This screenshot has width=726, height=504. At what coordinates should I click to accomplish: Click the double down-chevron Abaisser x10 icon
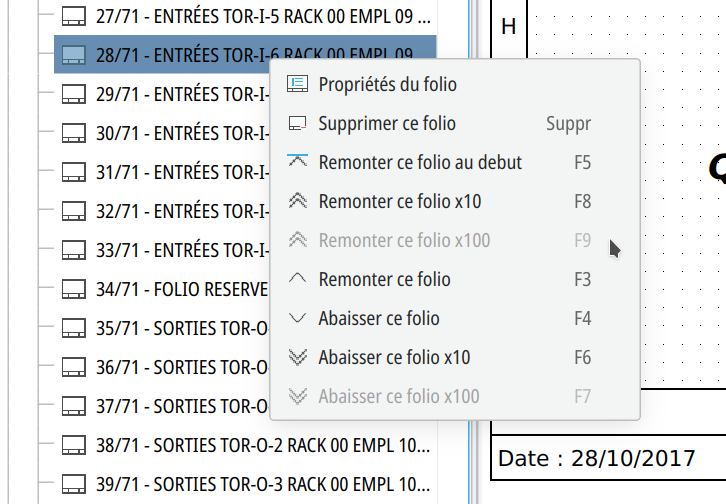297,357
